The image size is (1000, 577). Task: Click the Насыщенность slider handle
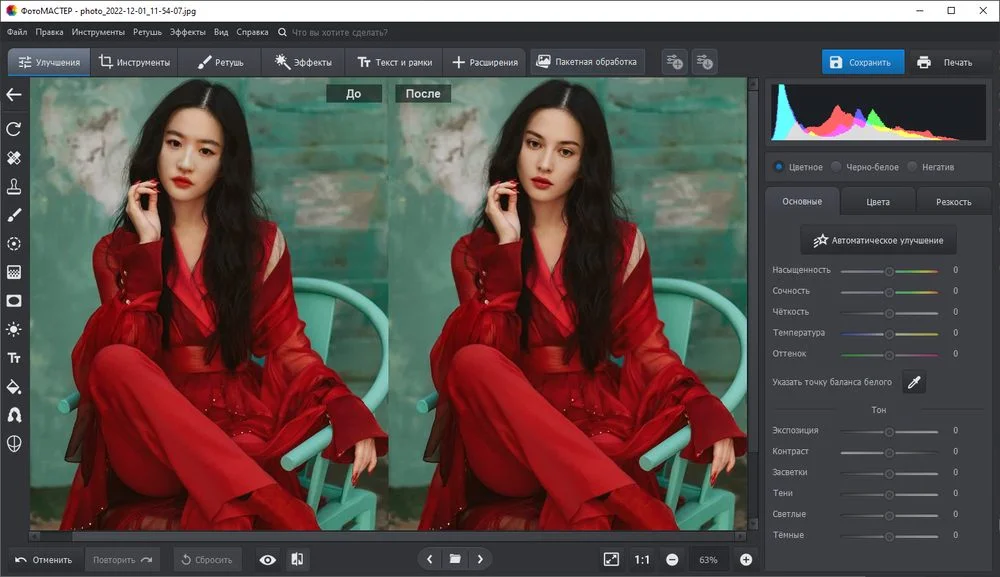coord(889,271)
